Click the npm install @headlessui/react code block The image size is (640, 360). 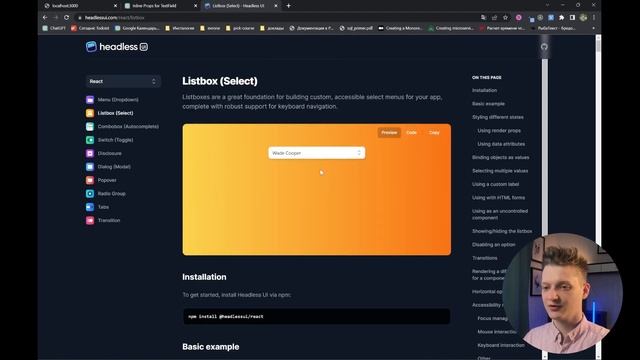click(x=316, y=316)
